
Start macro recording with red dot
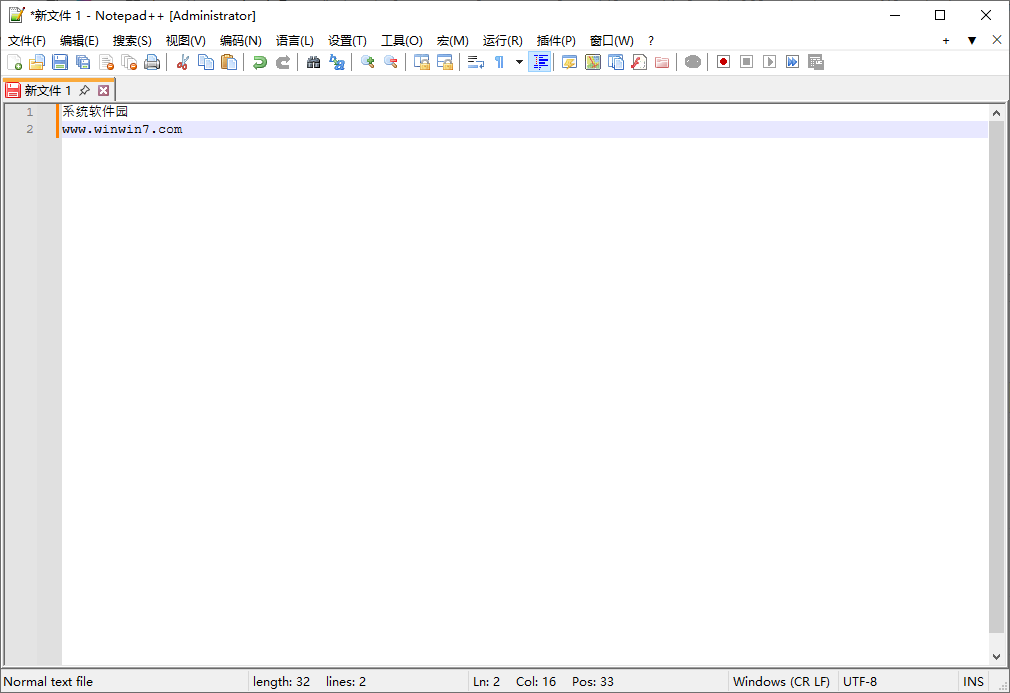[723, 62]
